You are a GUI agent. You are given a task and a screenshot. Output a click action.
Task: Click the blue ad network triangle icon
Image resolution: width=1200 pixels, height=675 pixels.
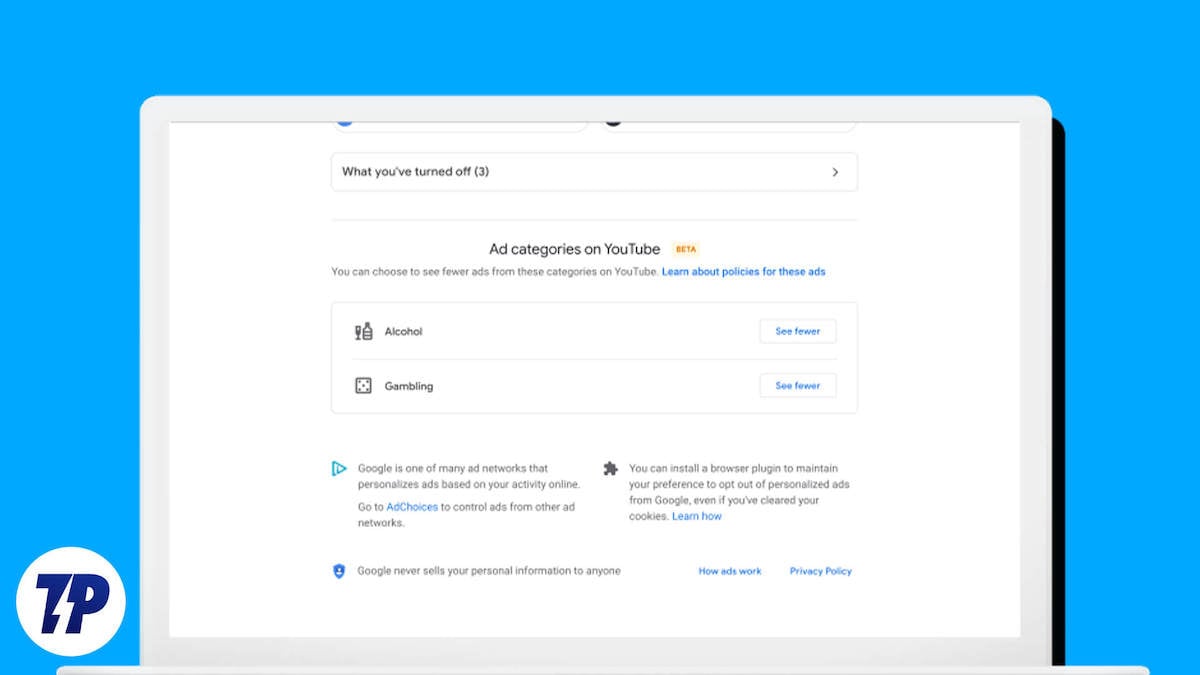[339, 468]
